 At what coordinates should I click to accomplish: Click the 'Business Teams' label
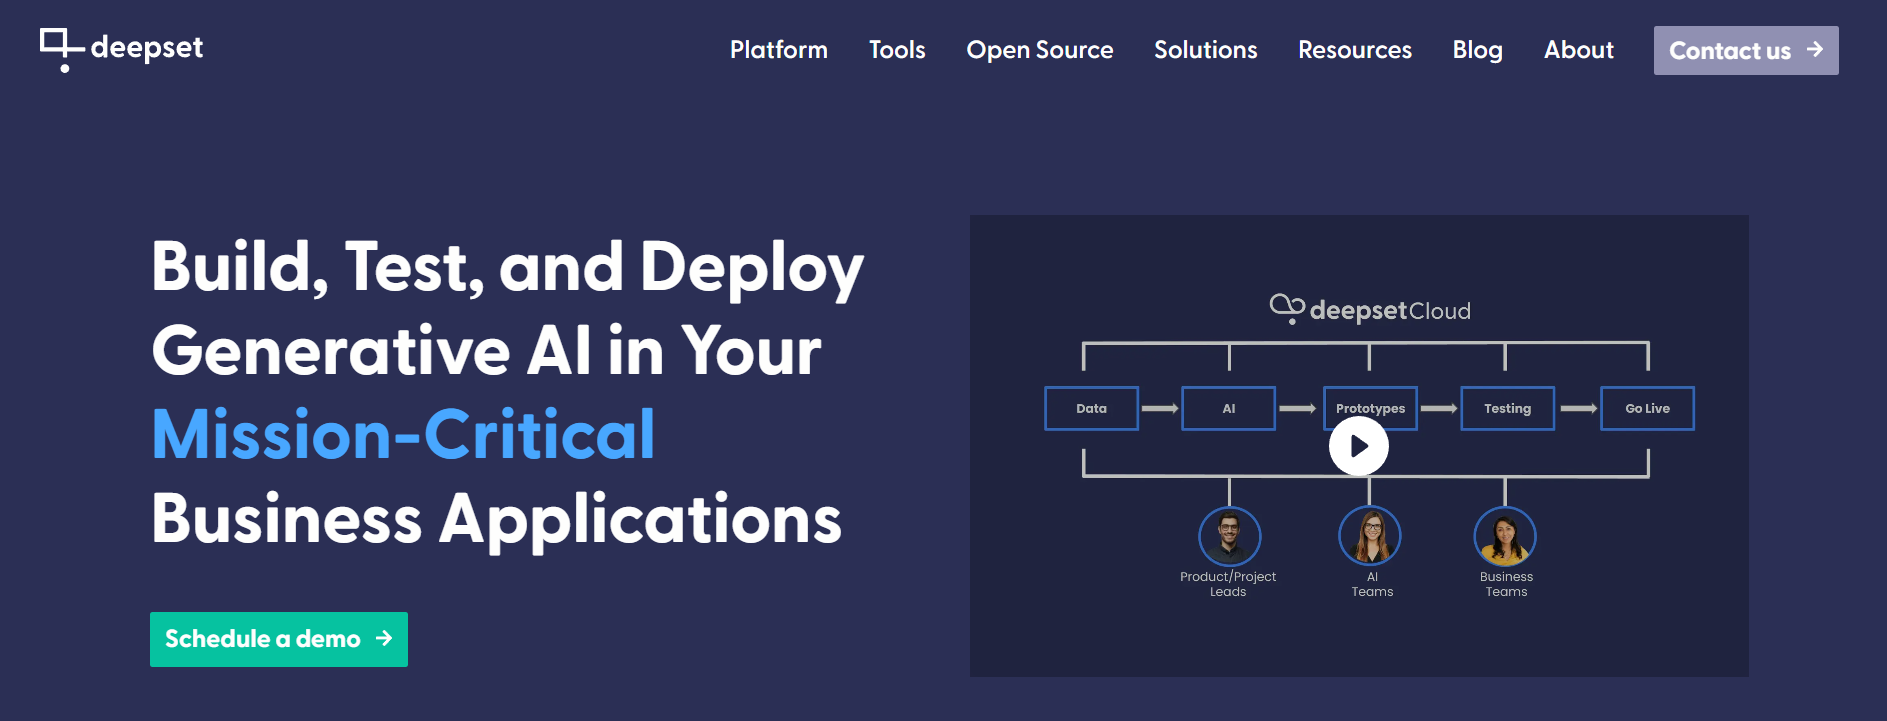point(1506,584)
